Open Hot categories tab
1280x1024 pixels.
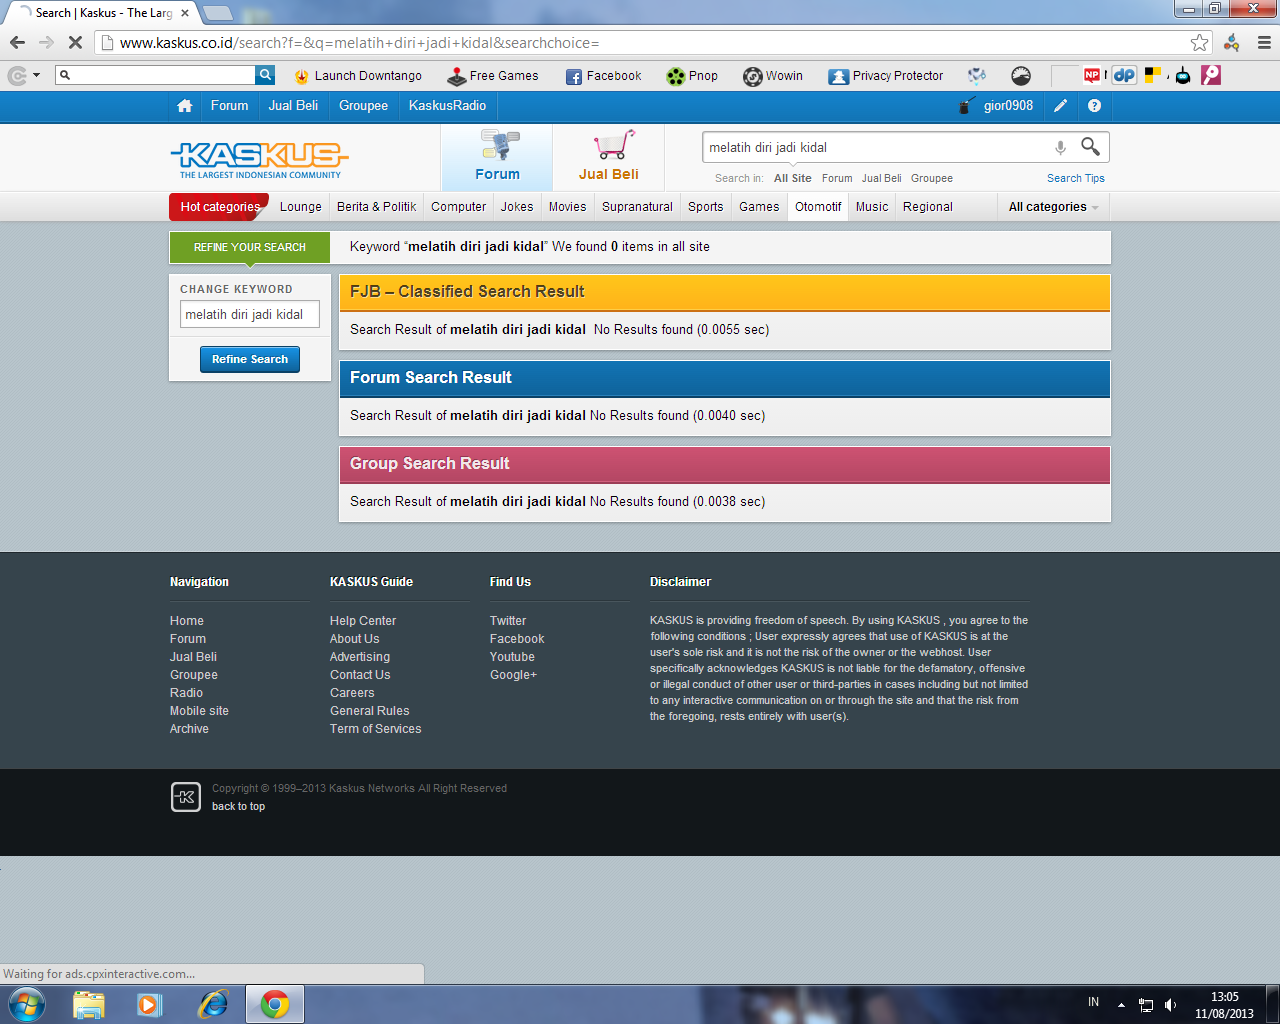pos(219,207)
